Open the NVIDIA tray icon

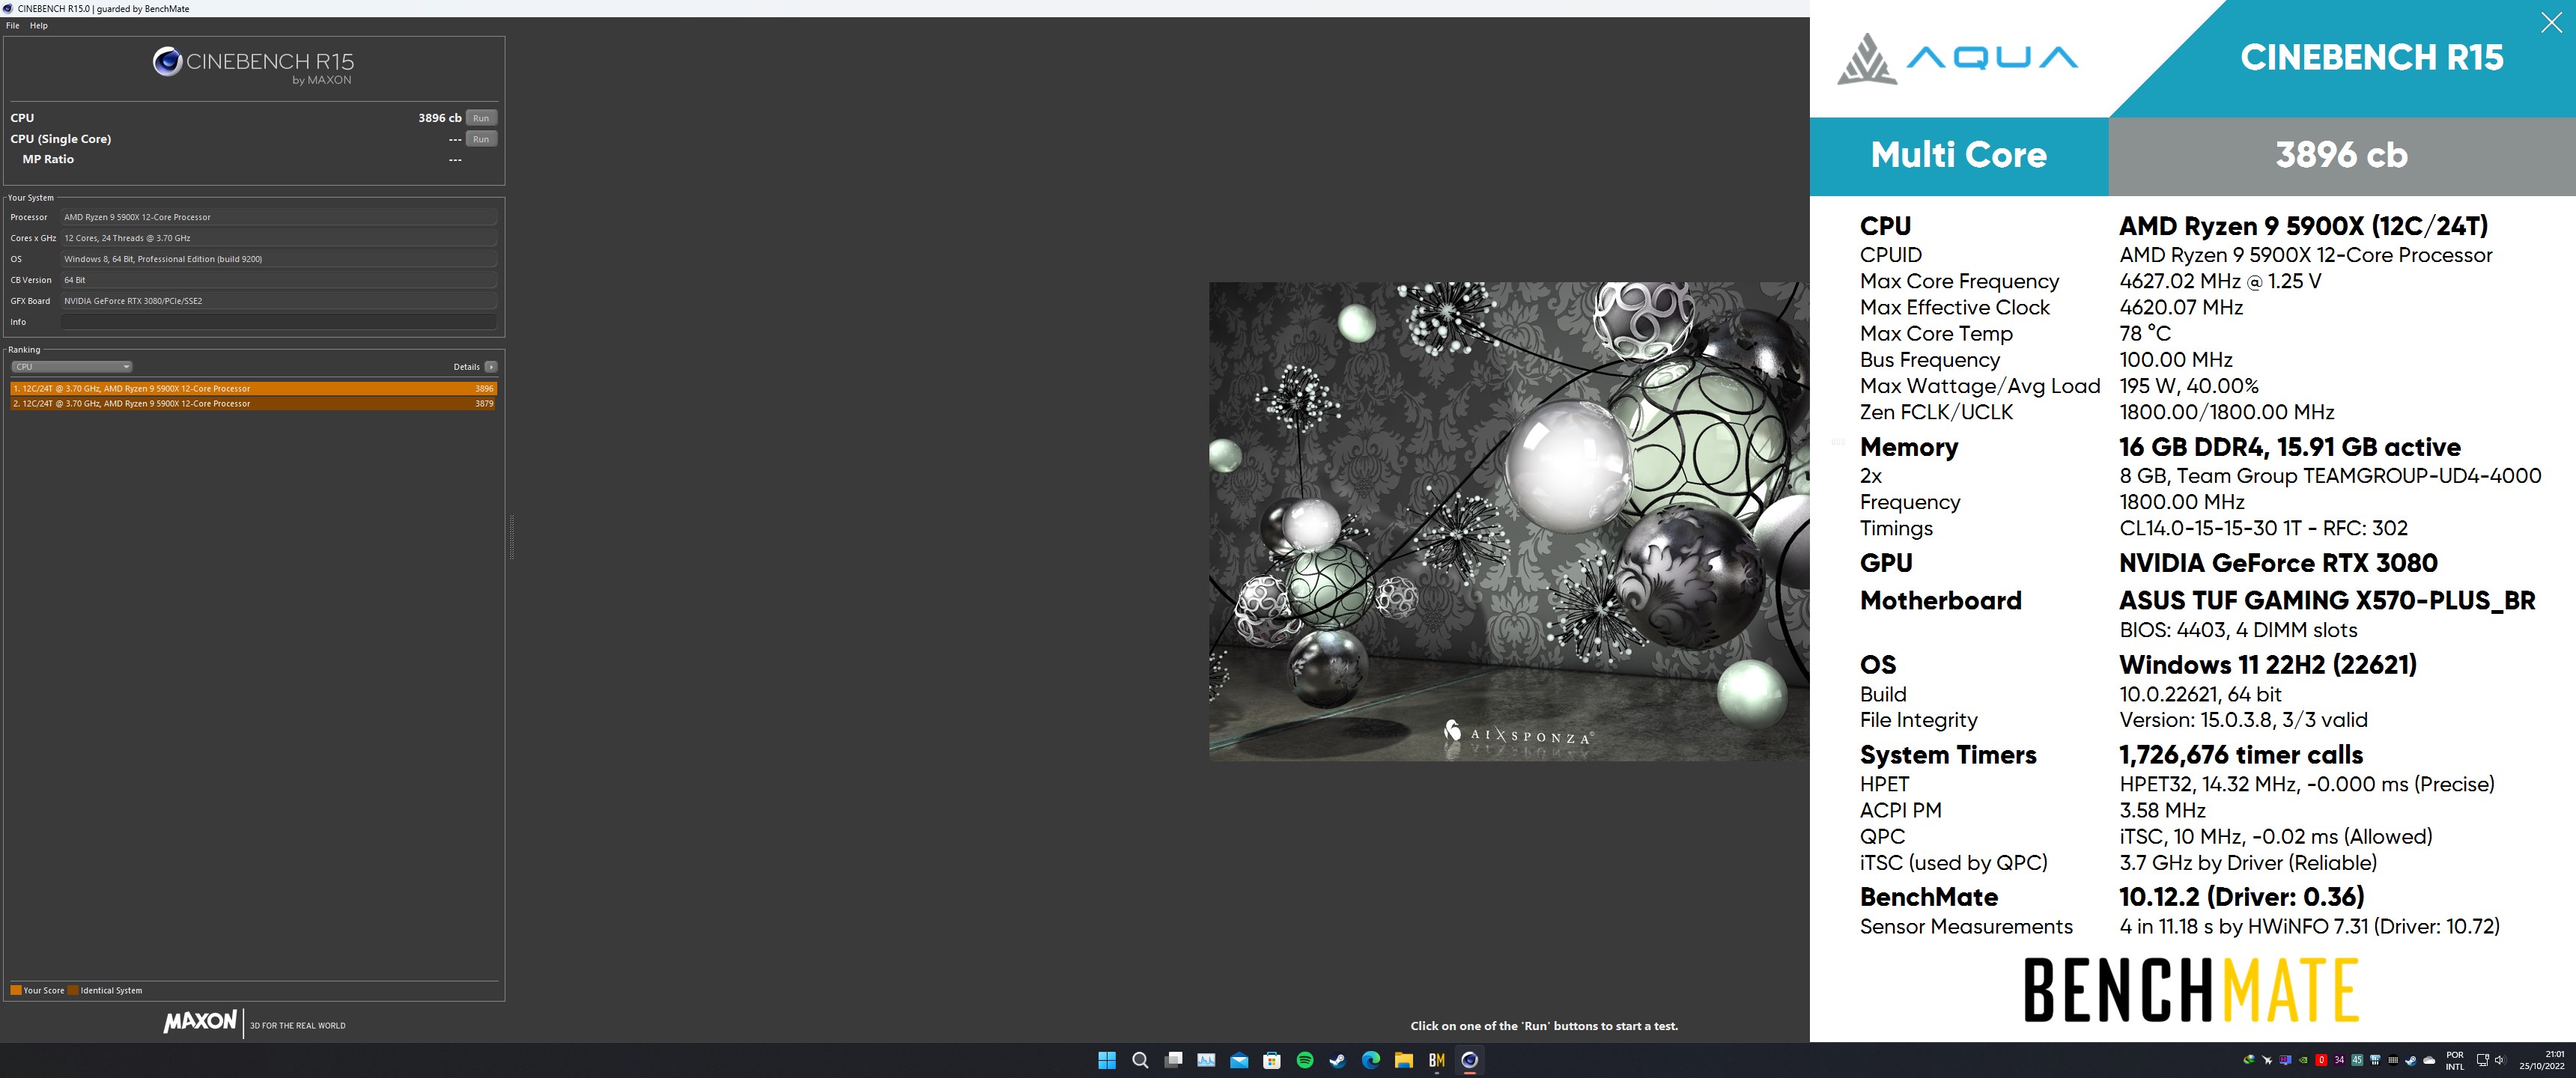(x=2304, y=1060)
